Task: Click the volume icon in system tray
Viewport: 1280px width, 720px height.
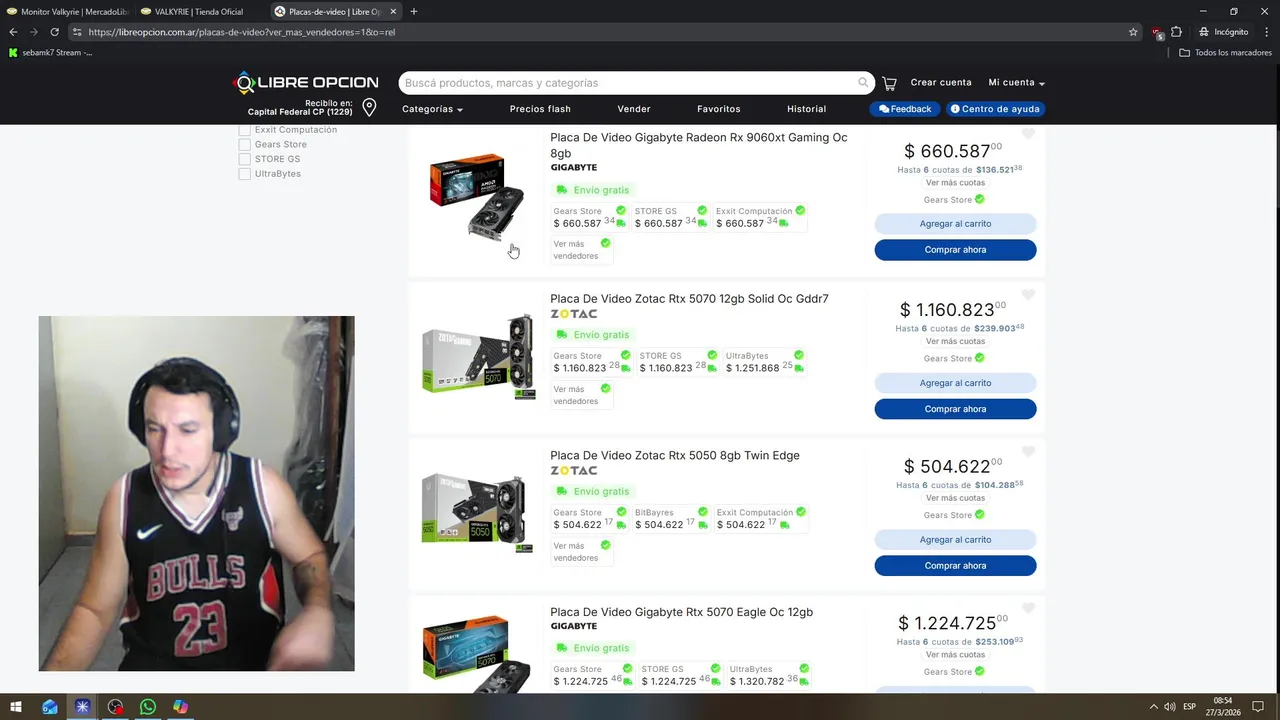Action: (x=1169, y=707)
